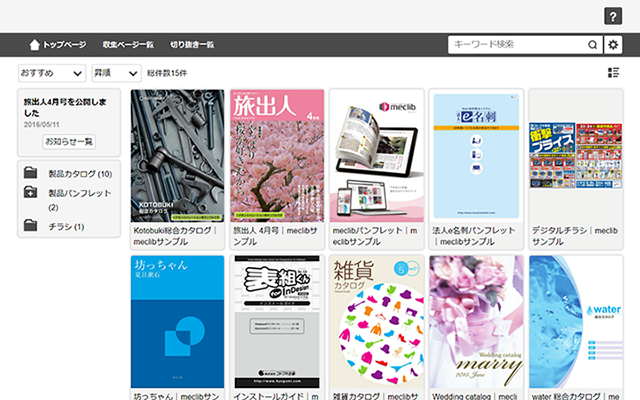Click the お知らせ一覧 button
The height and width of the screenshot is (400, 640).
pyautogui.click(x=69, y=142)
